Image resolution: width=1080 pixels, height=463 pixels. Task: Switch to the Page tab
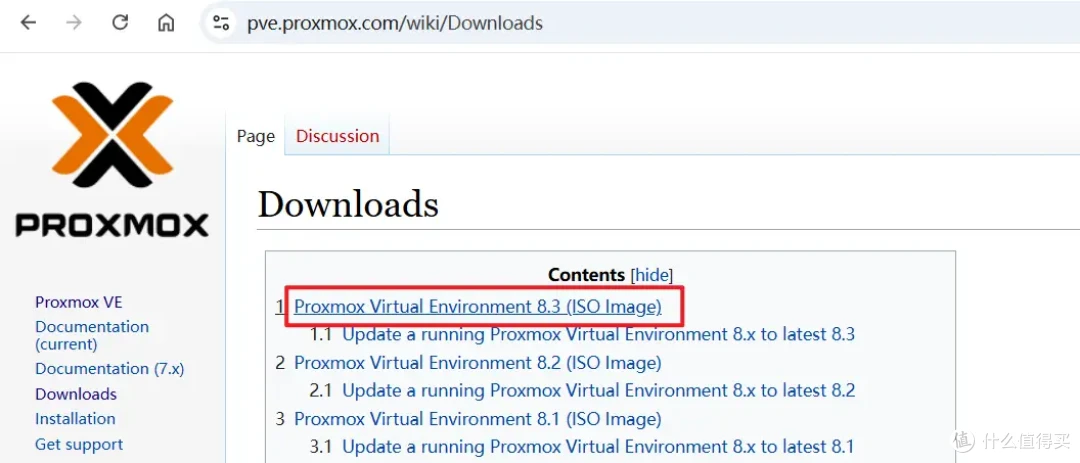pos(256,136)
